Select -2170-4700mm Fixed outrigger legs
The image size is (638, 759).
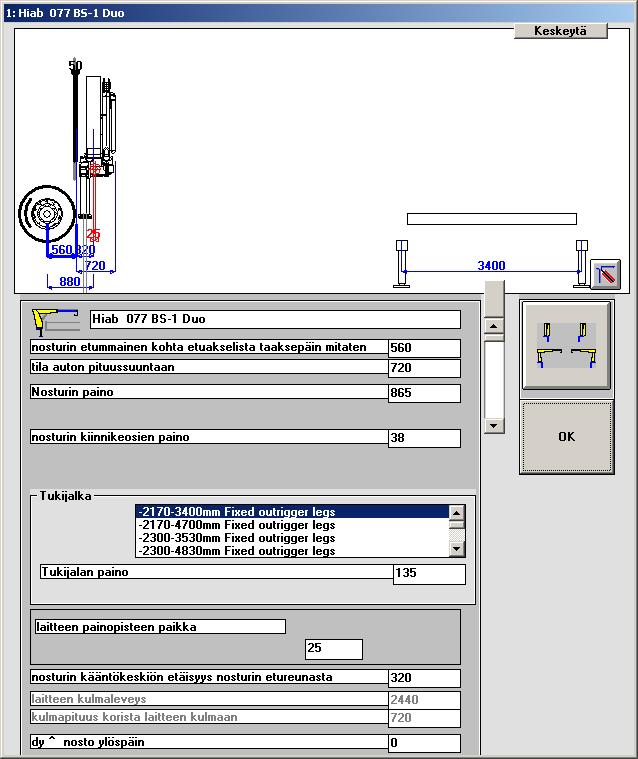(x=292, y=525)
